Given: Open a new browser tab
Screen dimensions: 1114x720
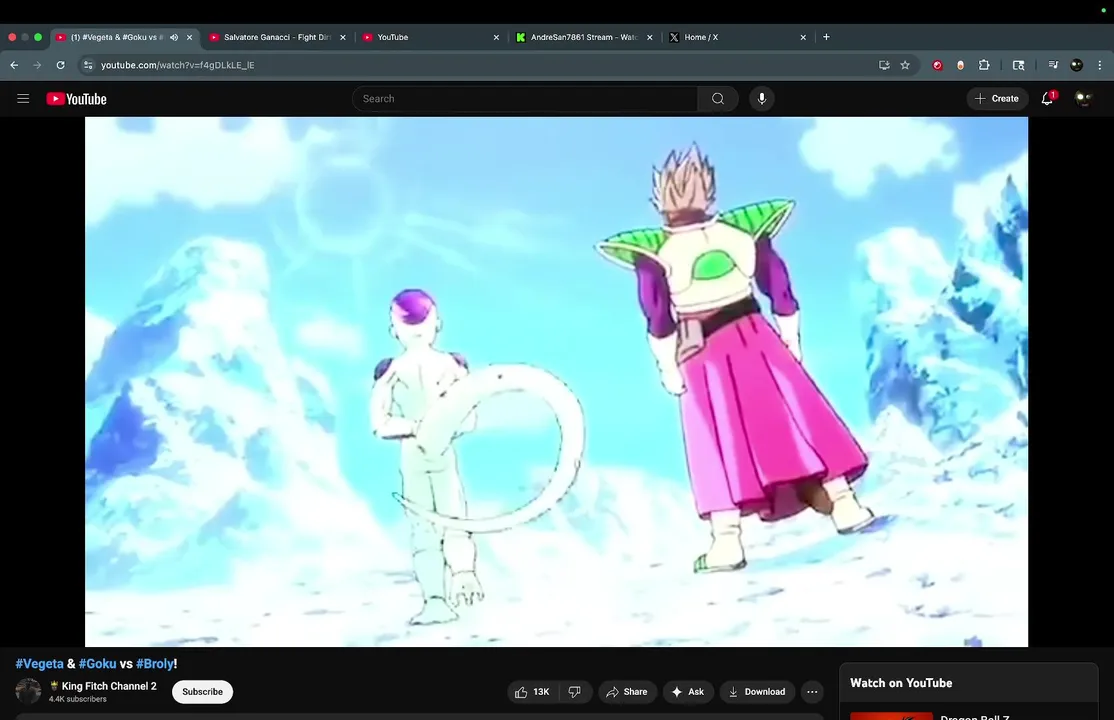Looking at the screenshot, I should pyautogui.click(x=826, y=37).
